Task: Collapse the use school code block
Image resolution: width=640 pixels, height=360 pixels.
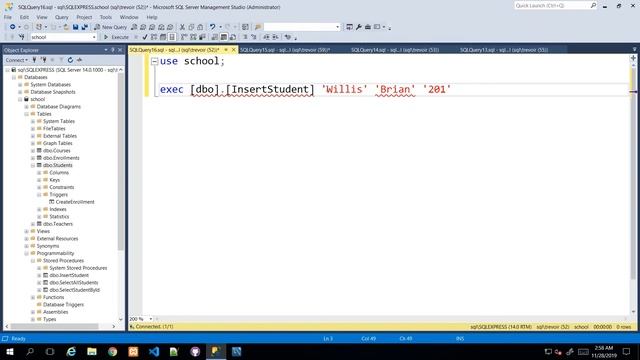Action: (154, 62)
